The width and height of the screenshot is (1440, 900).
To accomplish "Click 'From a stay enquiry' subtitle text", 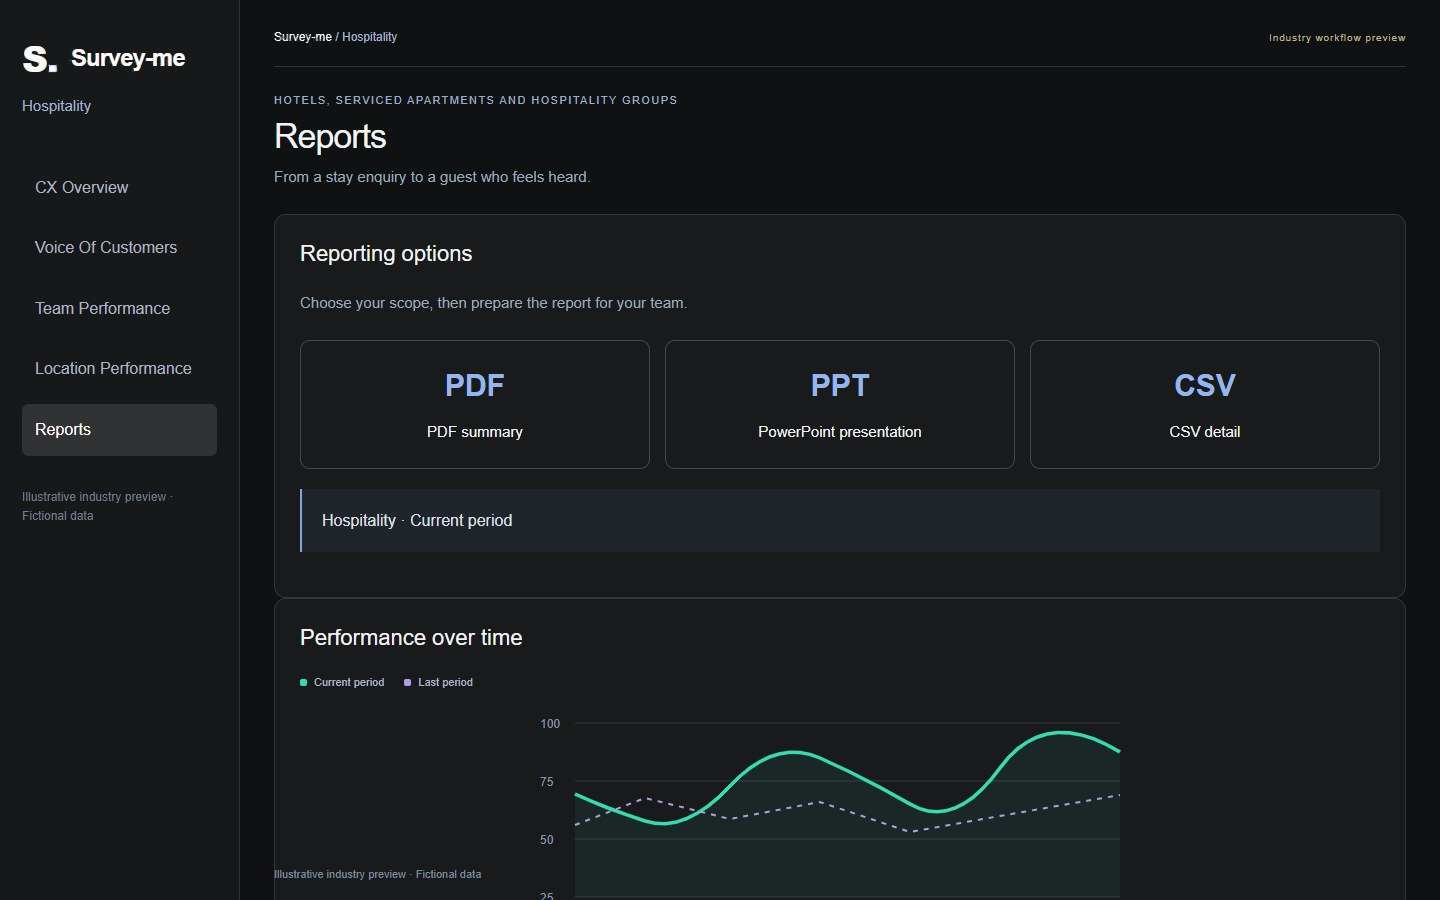I will click(x=432, y=177).
